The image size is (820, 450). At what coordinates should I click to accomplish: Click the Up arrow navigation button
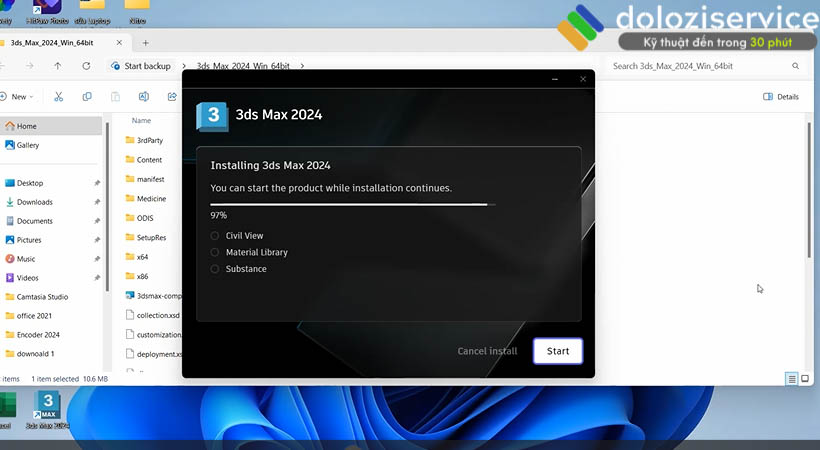click(x=58, y=66)
